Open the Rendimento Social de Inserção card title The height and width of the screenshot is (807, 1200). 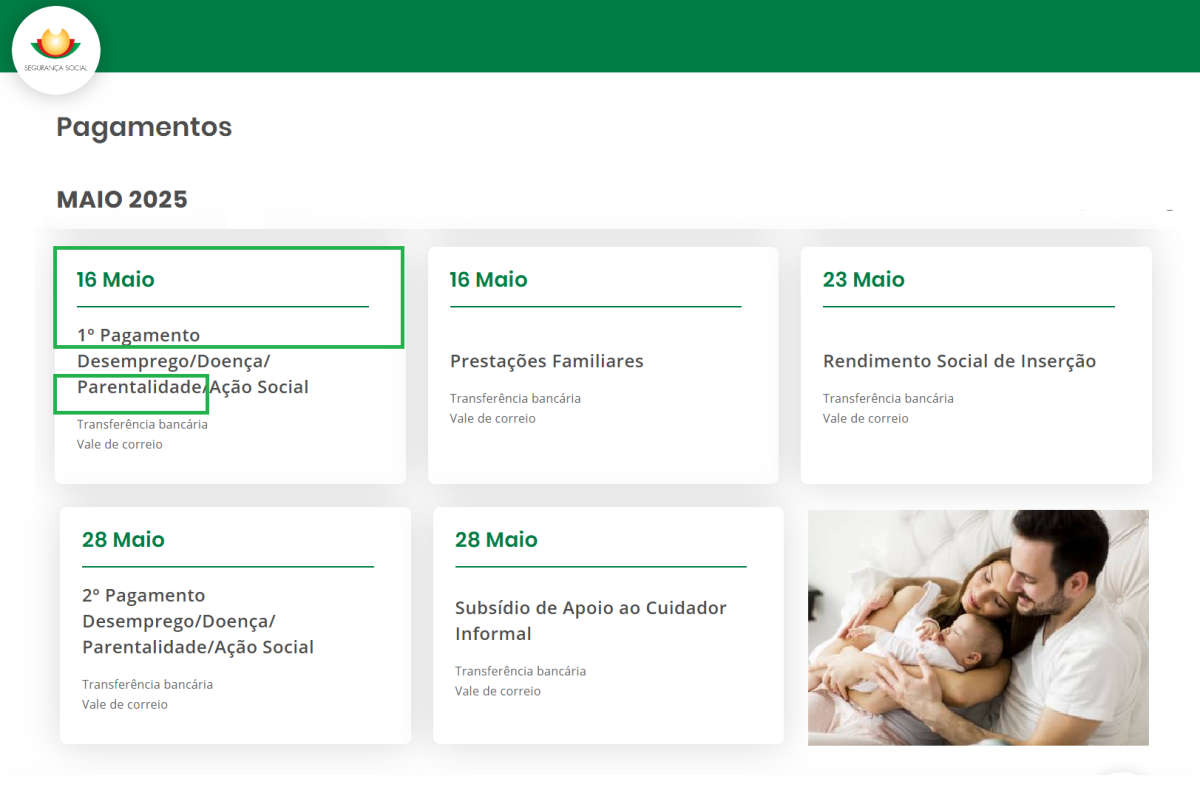(960, 361)
